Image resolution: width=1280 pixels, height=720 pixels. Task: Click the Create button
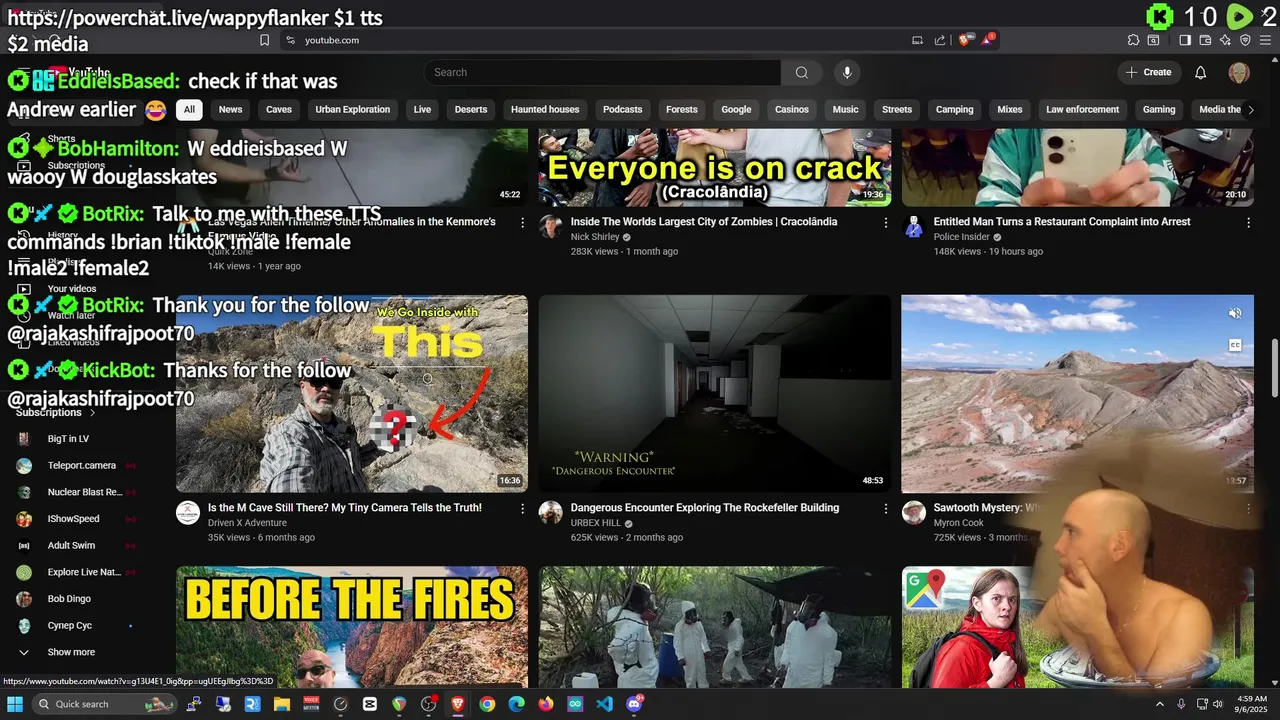(x=1148, y=72)
